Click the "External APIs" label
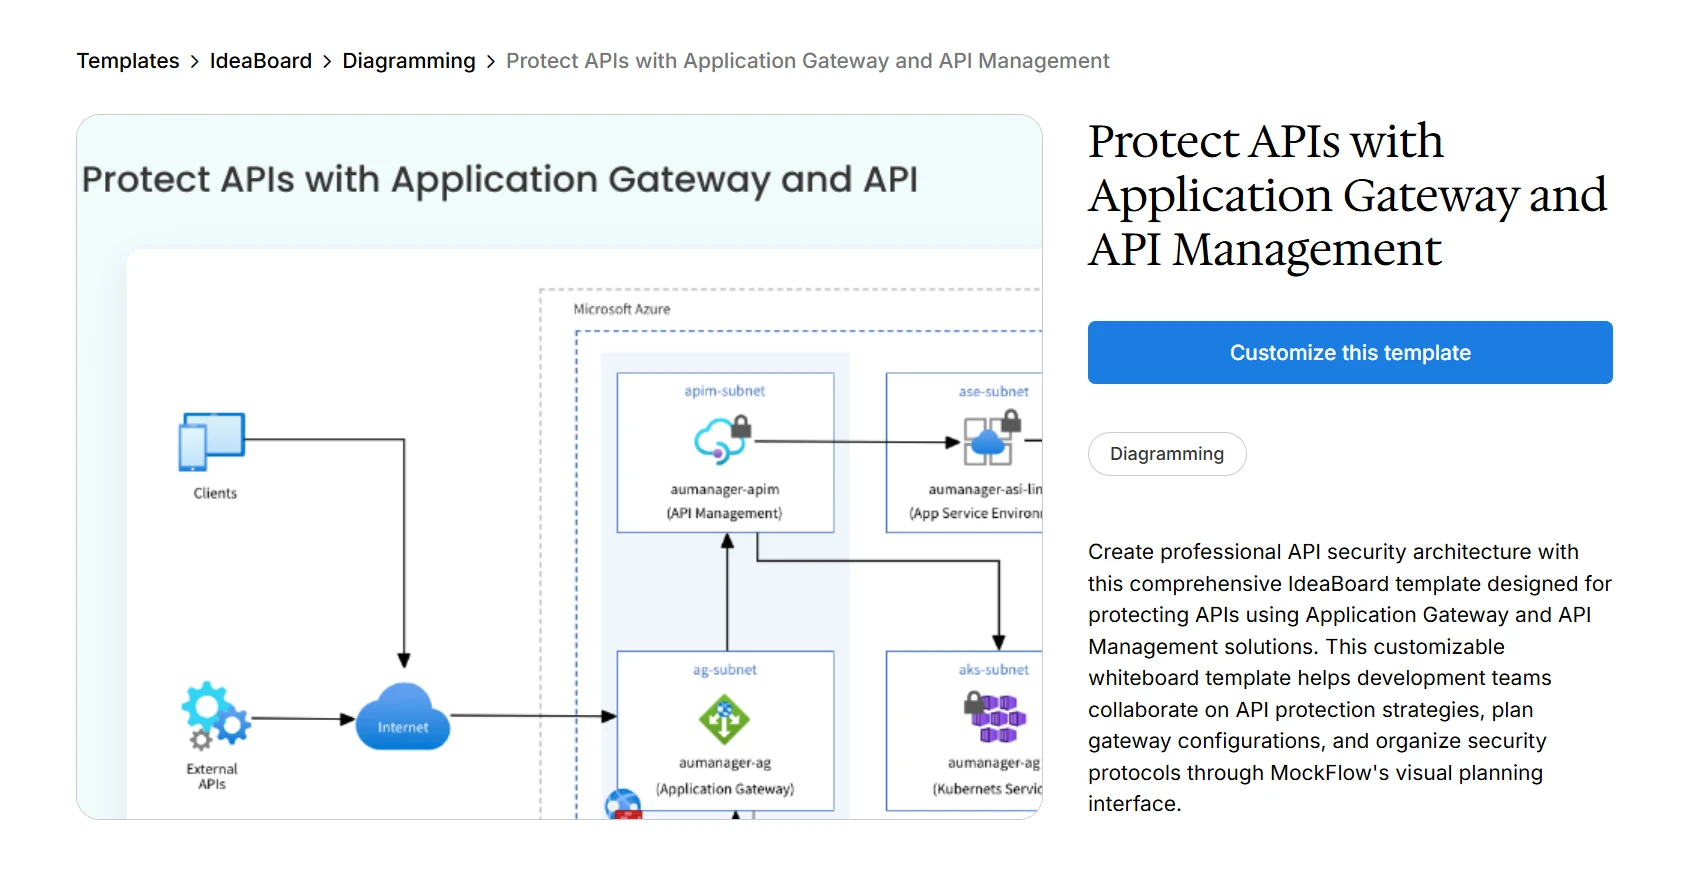 click(x=212, y=776)
